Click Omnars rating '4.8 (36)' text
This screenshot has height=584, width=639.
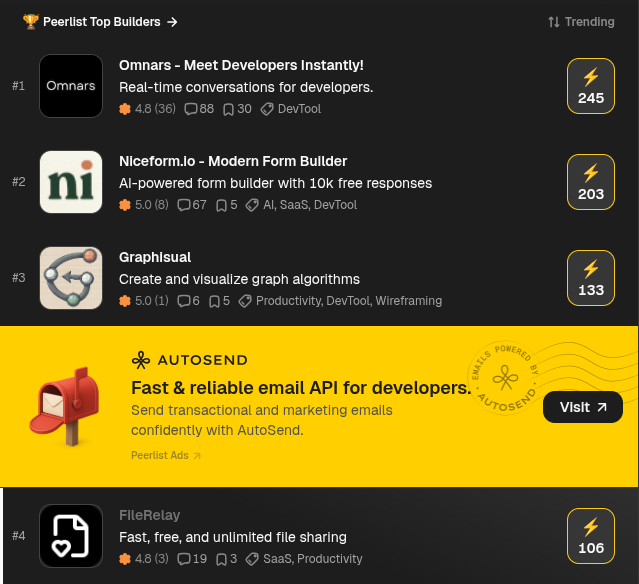tap(155, 109)
